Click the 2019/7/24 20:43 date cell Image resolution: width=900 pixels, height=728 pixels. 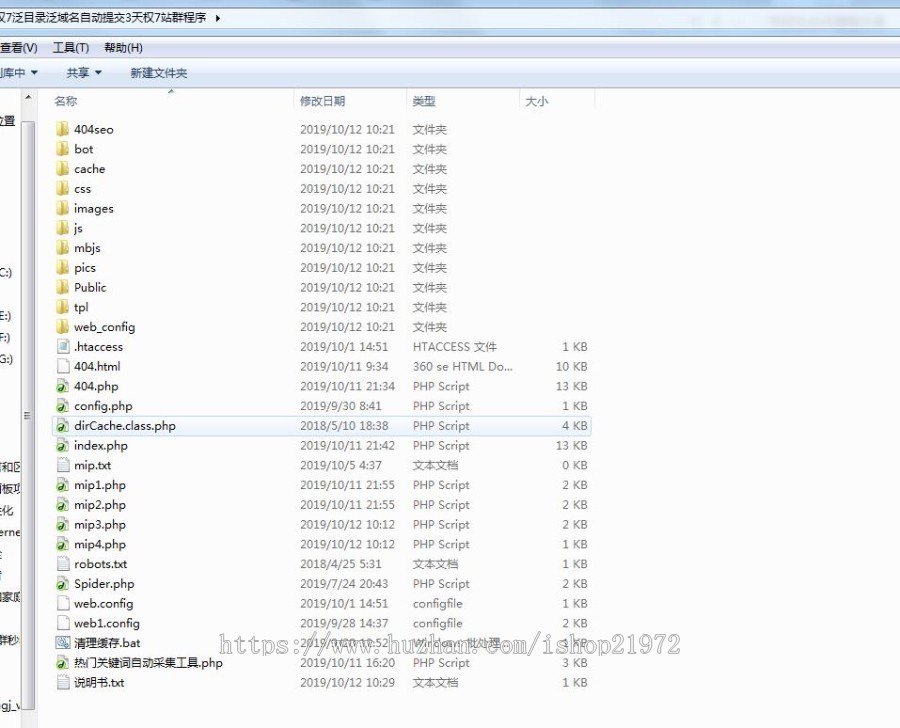344,584
